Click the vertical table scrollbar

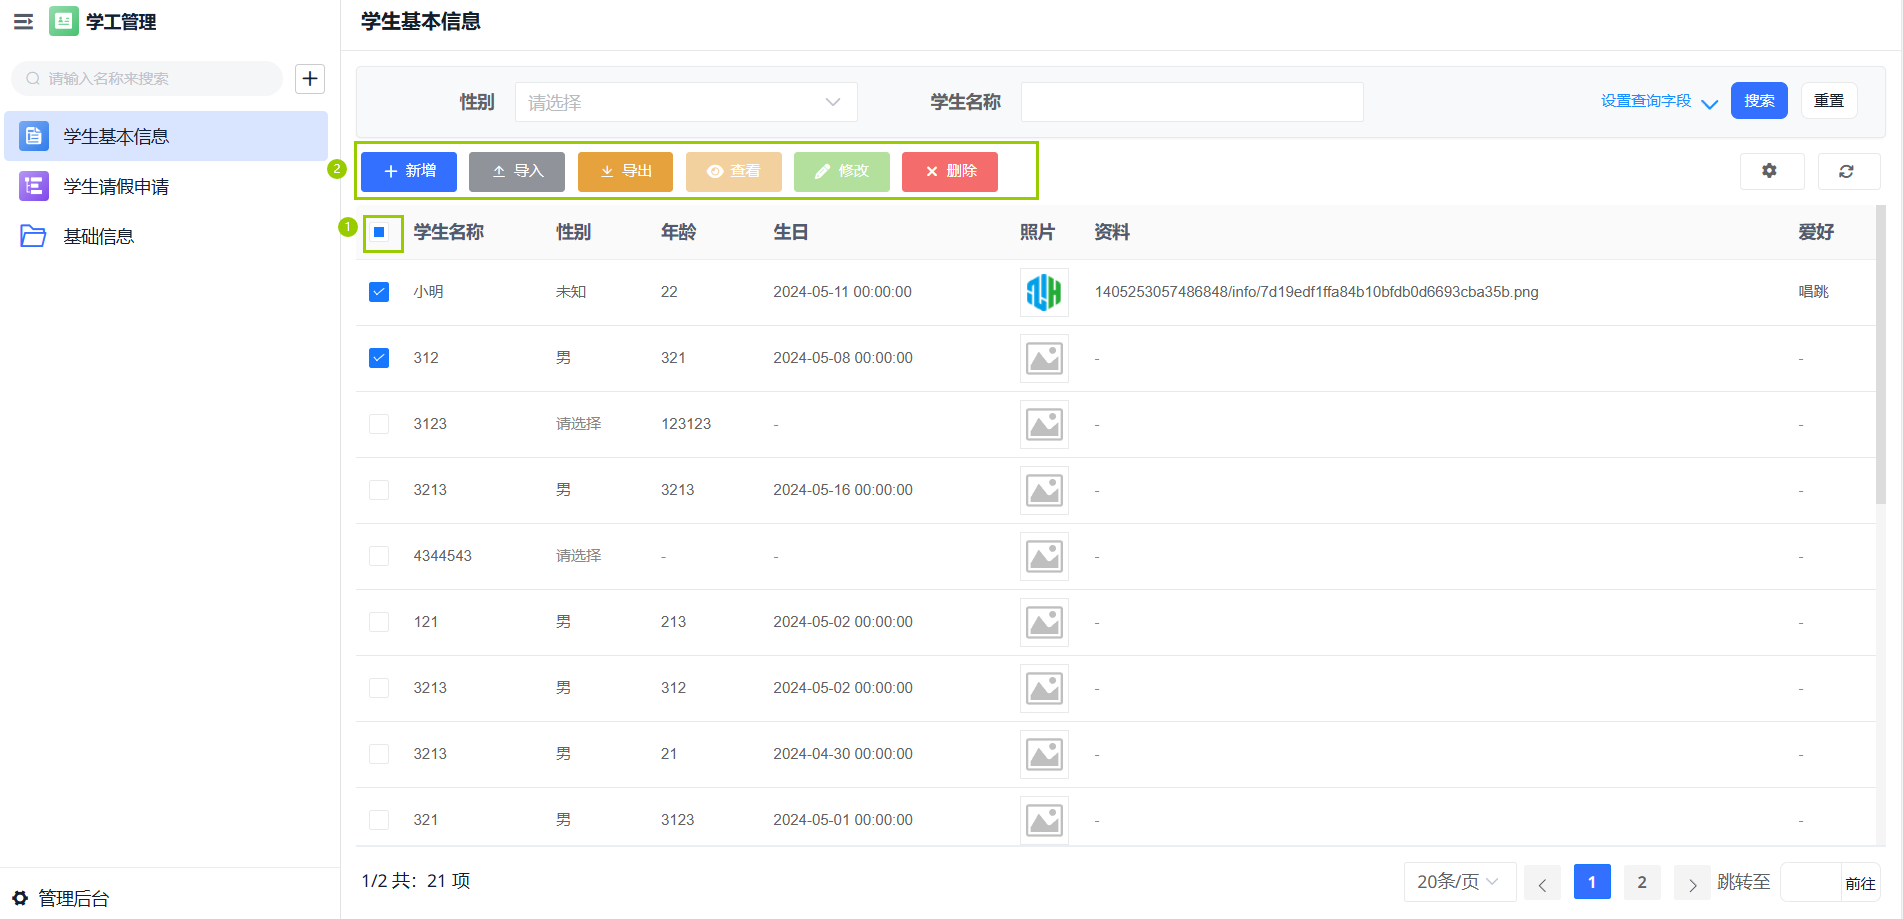coord(1881,355)
